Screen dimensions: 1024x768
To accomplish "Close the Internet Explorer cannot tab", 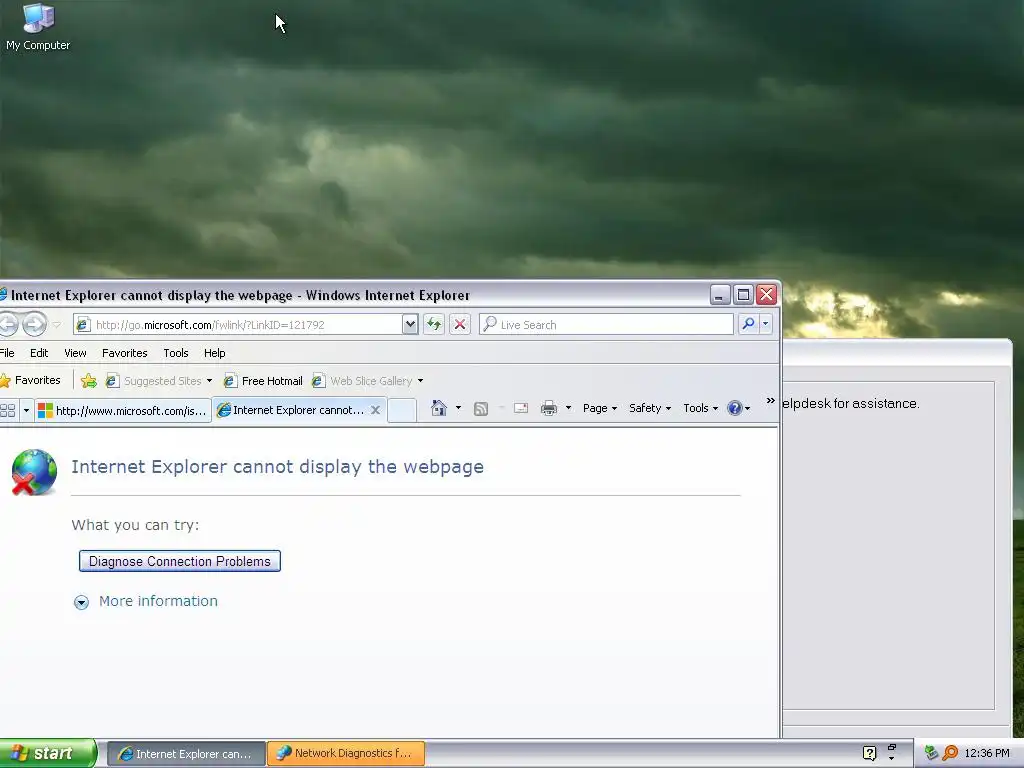I will [x=376, y=410].
